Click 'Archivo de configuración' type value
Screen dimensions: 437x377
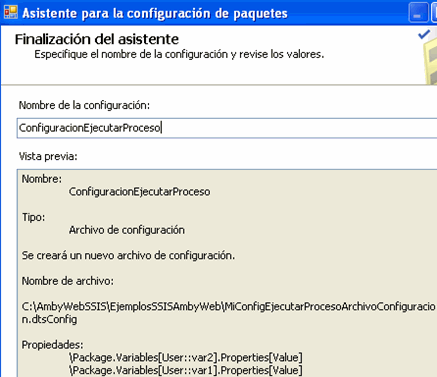coord(127,230)
